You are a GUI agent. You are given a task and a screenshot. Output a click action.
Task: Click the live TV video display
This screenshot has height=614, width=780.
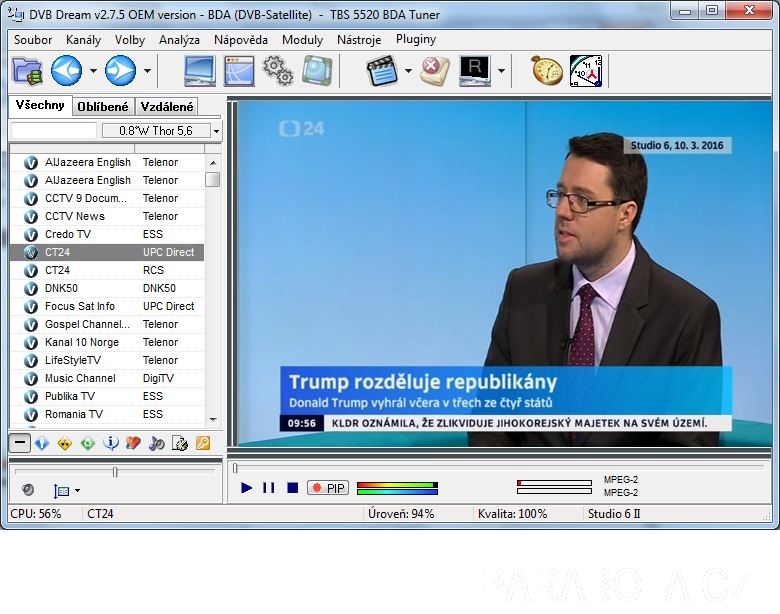[505, 274]
